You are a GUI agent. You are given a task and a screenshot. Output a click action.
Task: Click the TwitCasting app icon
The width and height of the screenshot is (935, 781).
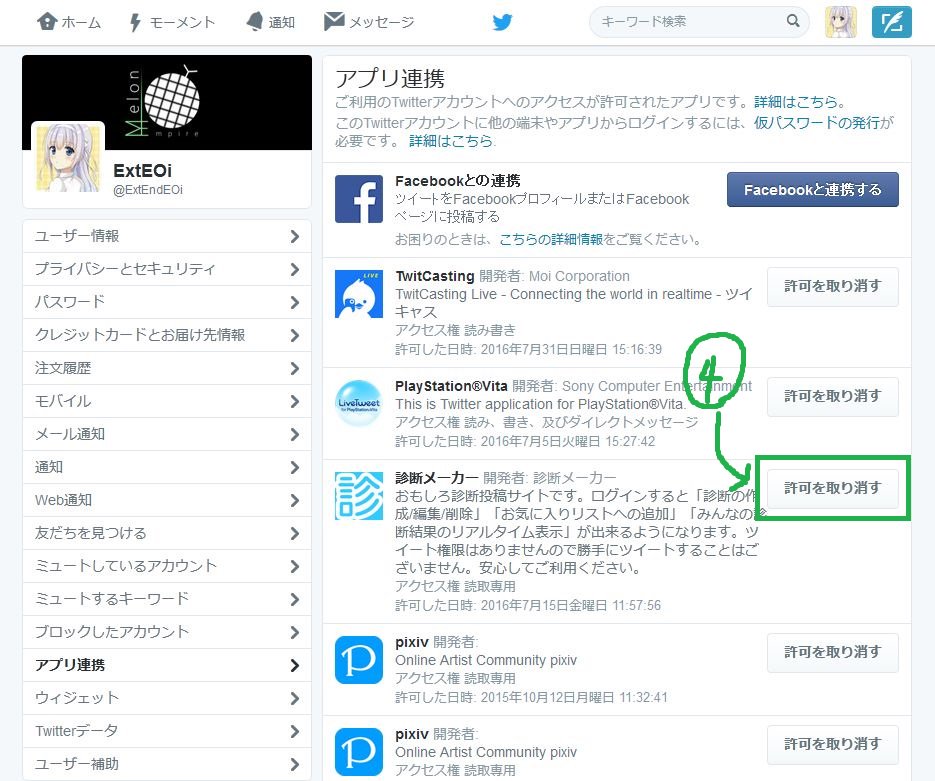tap(358, 294)
